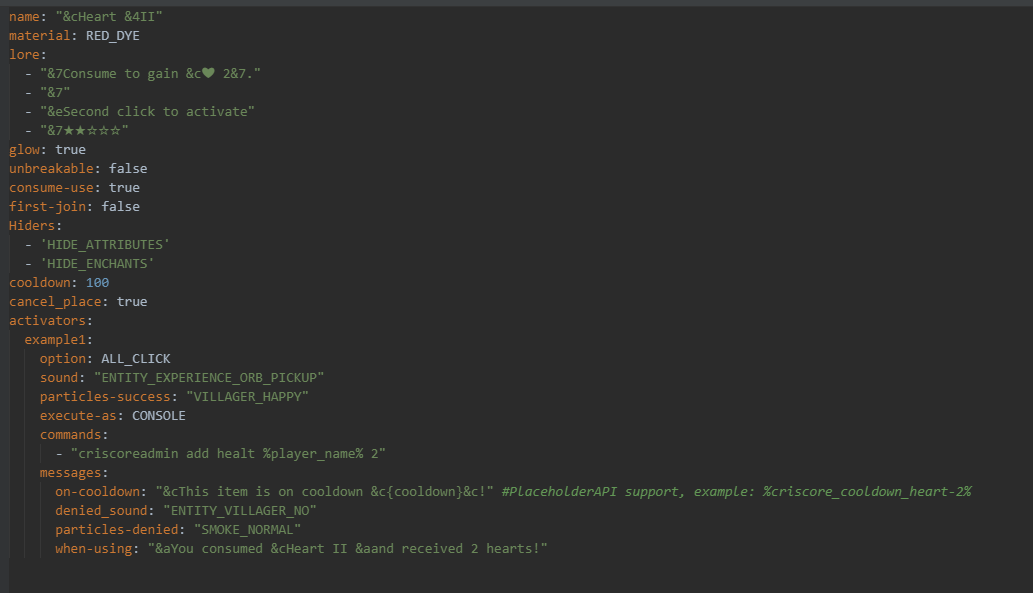Click the 'lore' key
1033x593 pixels.
[24, 54]
